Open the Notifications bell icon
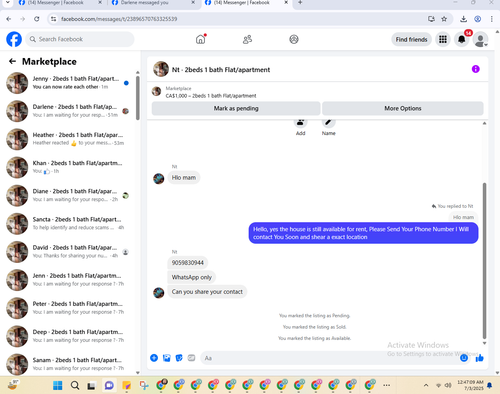 462,39
